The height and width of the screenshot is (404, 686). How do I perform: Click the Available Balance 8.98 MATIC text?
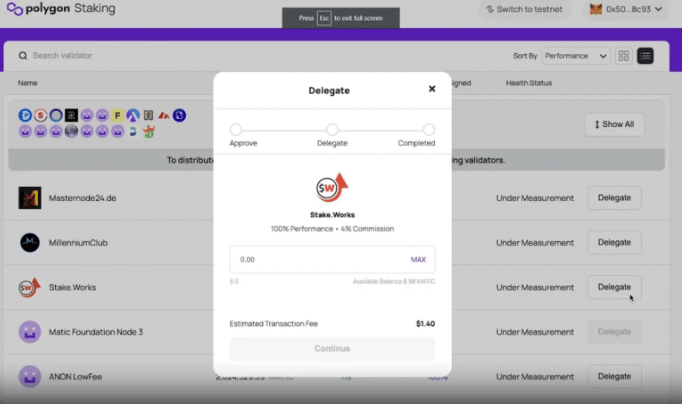[394, 281]
